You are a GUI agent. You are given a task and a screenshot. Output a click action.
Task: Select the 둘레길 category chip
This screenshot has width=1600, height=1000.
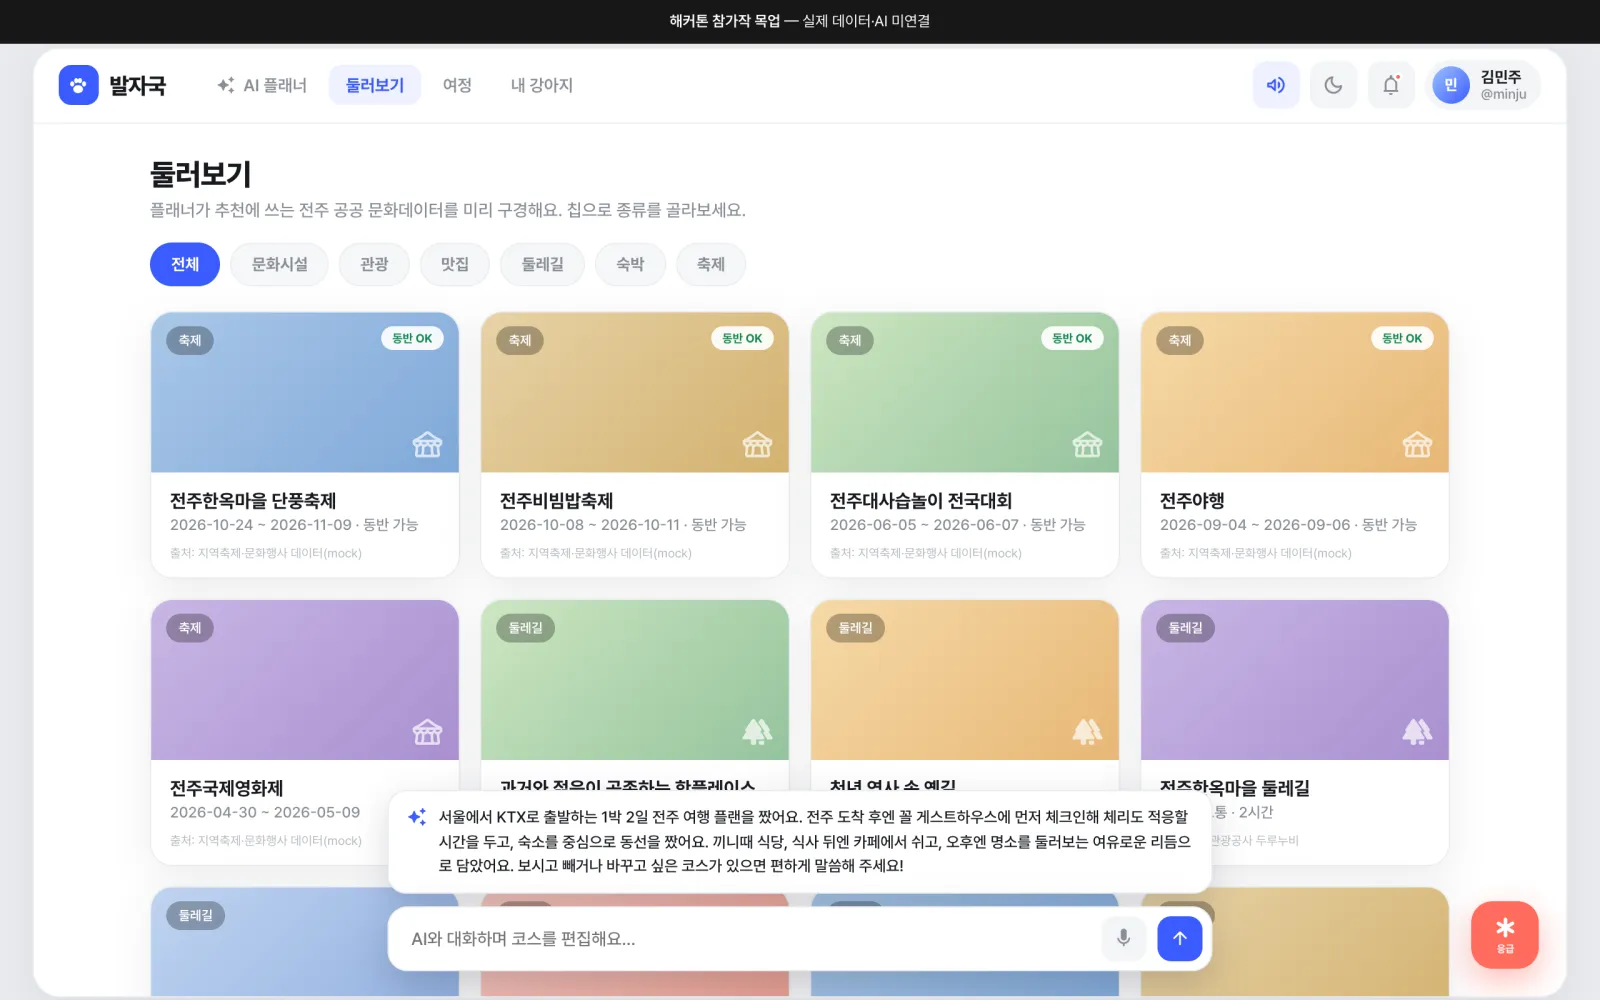(543, 264)
